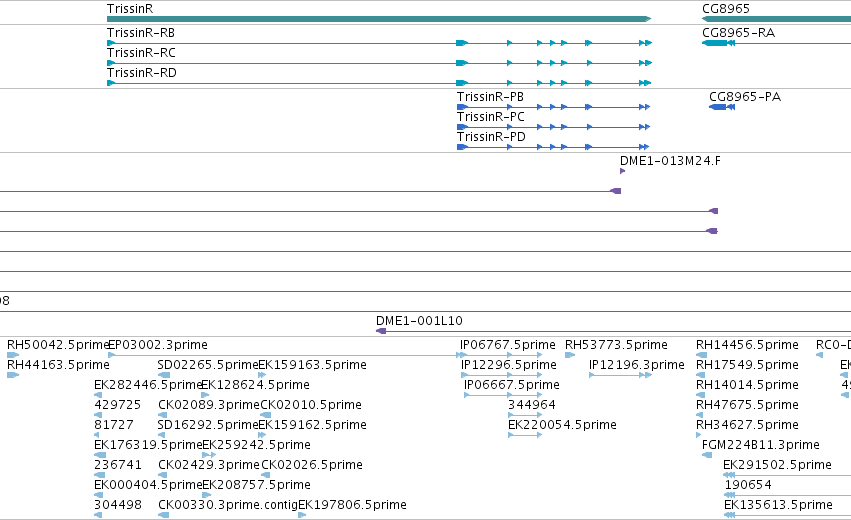Open EST EK176319.5prime
The height and width of the screenshot is (520, 851).
click(x=148, y=446)
